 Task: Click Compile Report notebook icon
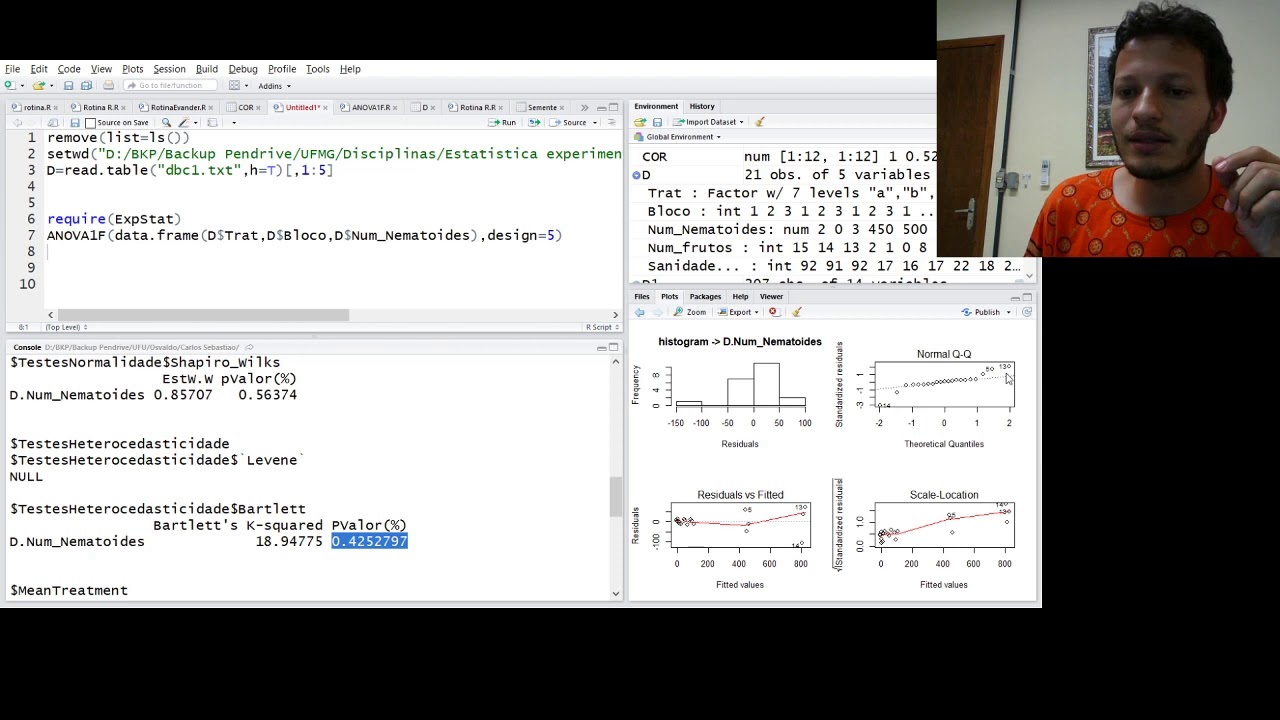[212, 122]
